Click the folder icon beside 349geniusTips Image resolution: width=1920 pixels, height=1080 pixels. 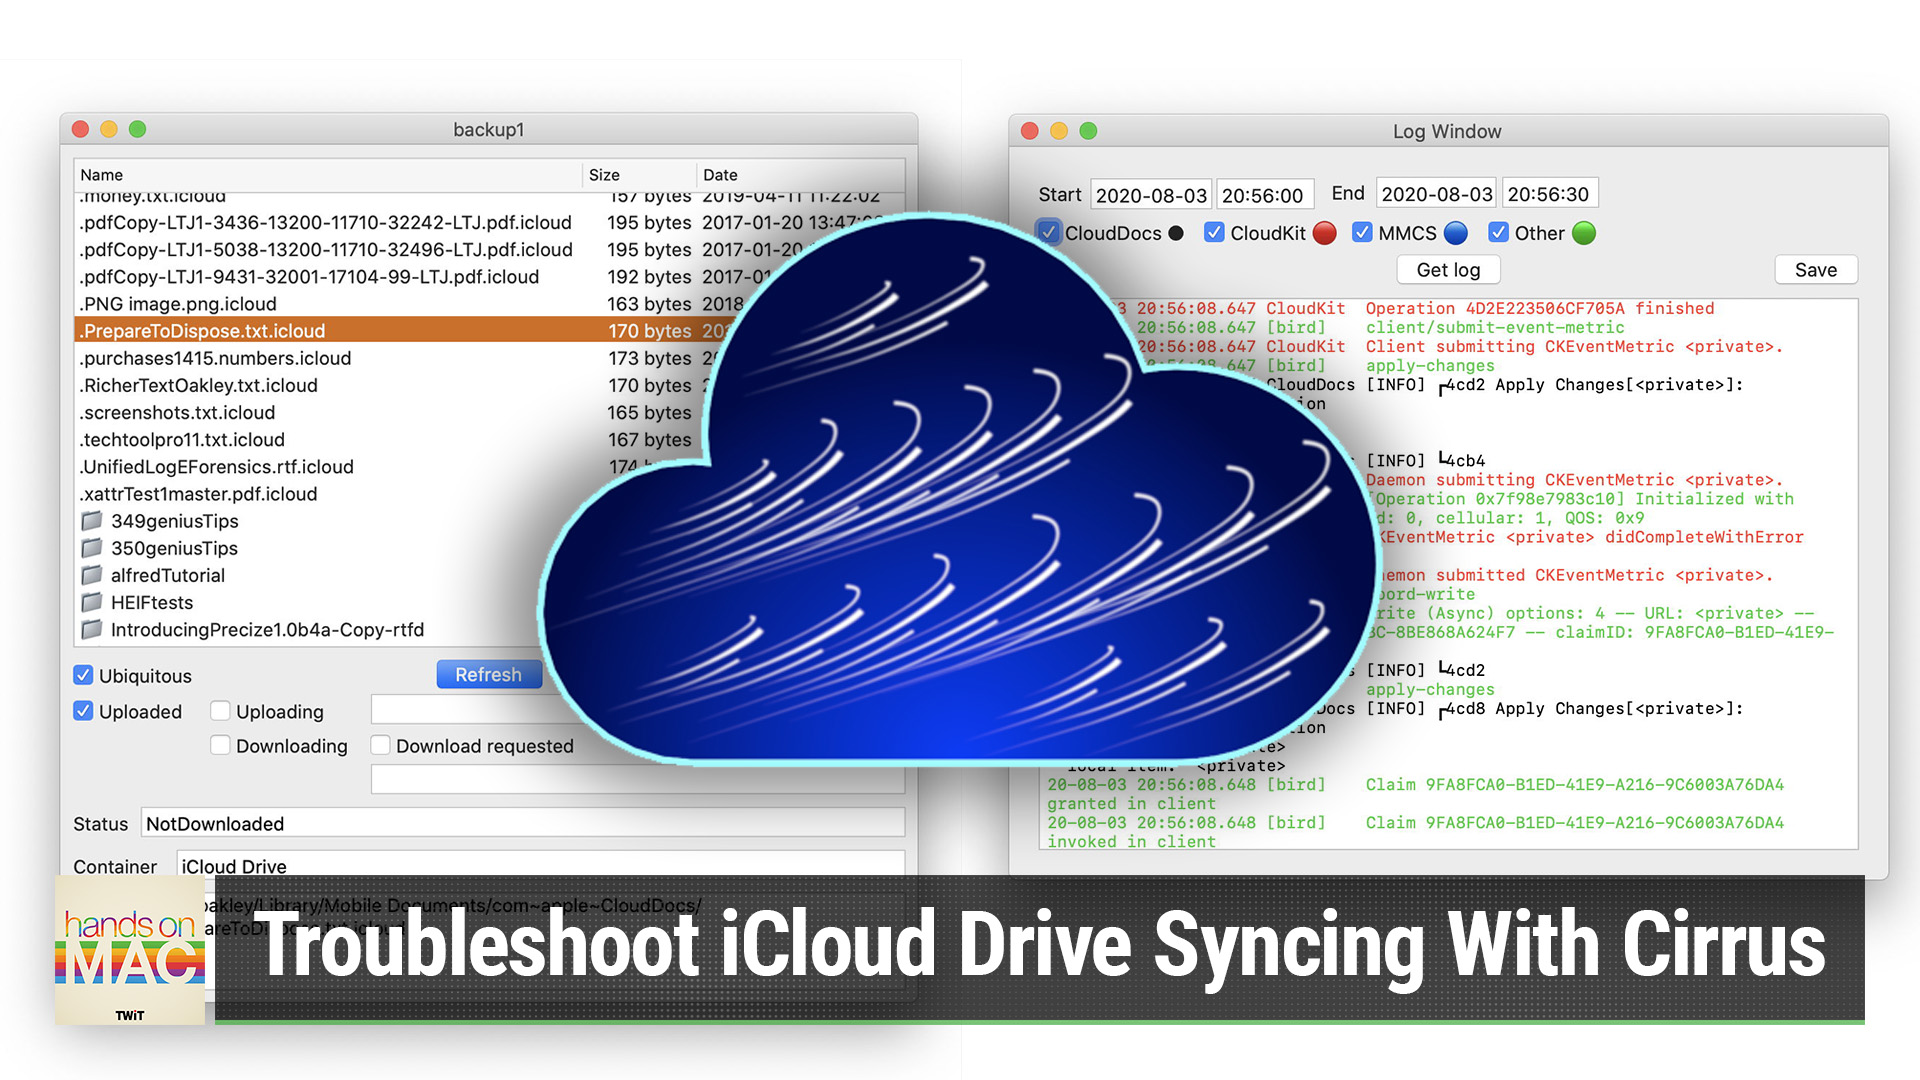(x=92, y=521)
